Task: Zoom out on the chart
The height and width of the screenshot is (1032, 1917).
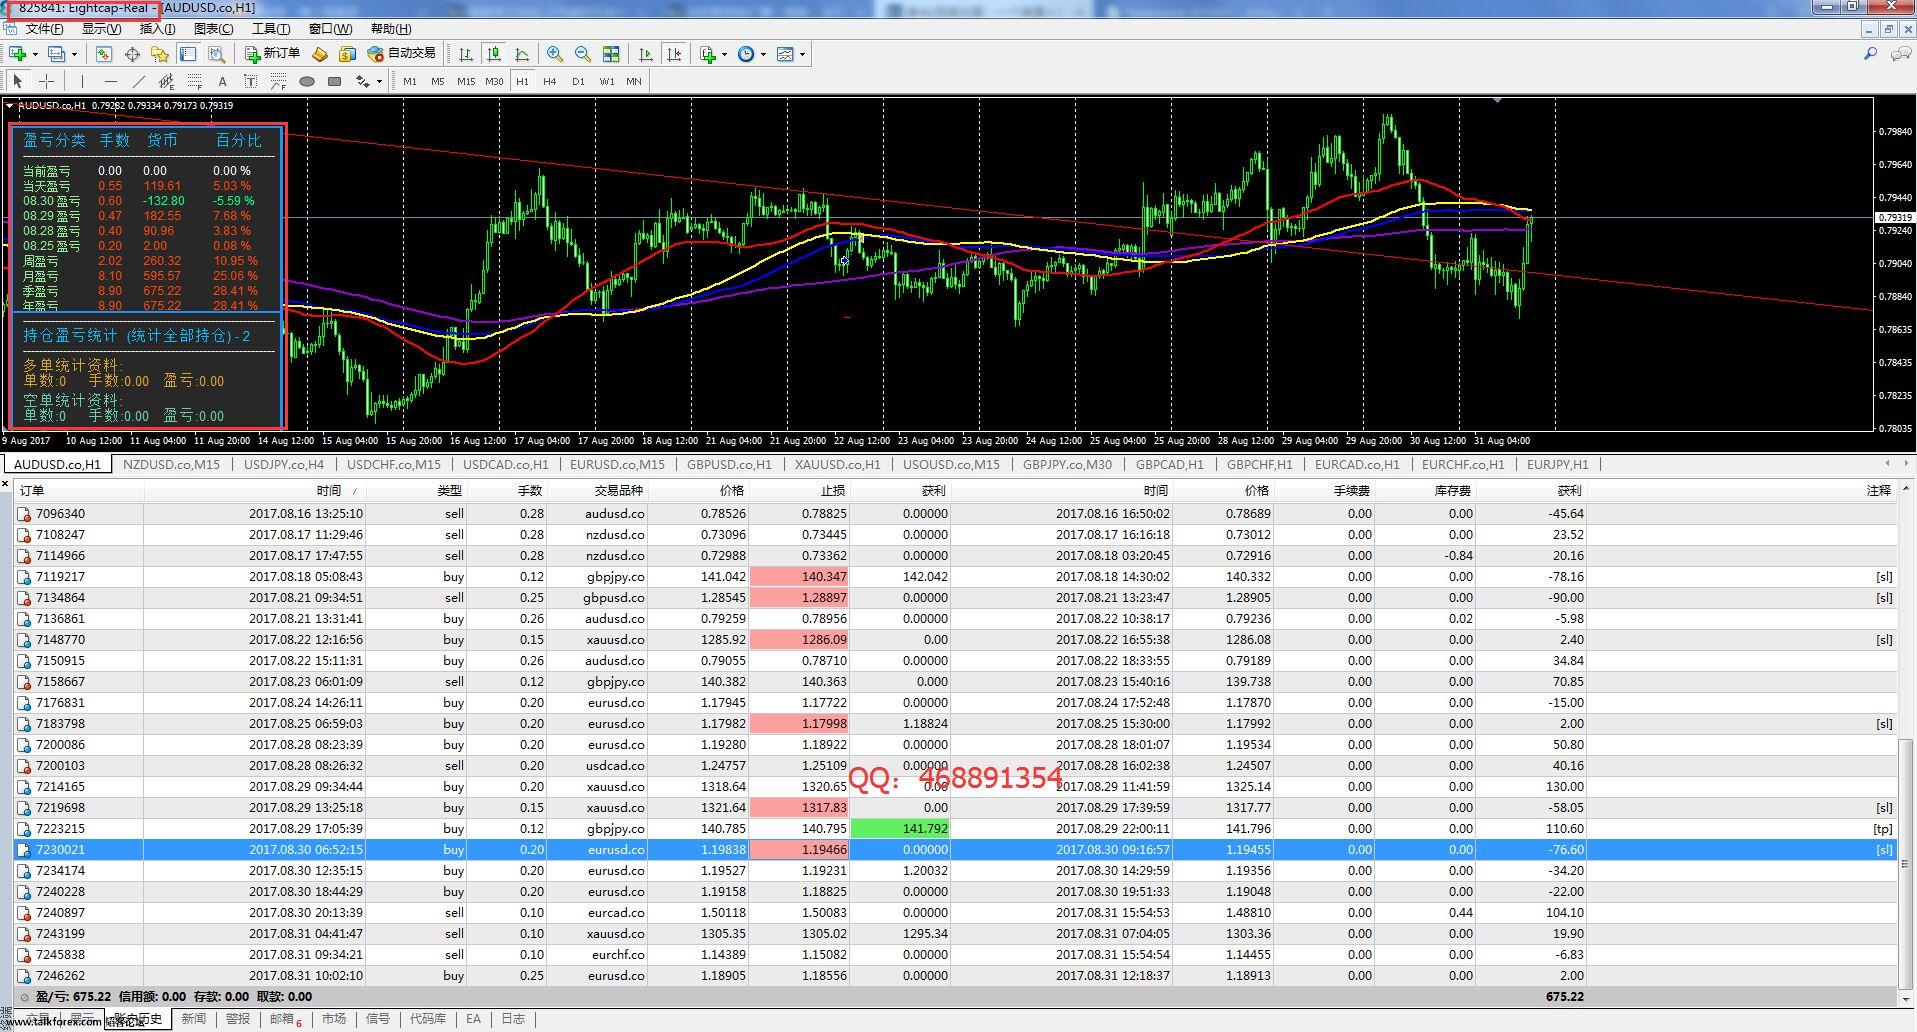Action: [583, 54]
